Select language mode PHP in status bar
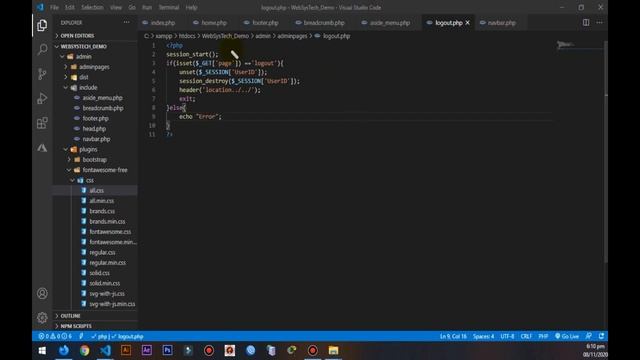640x360 pixels. coord(543,336)
